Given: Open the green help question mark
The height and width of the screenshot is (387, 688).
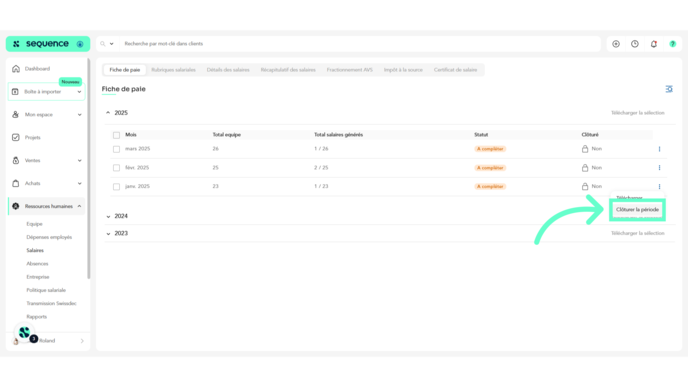Looking at the screenshot, I should click(x=673, y=44).
